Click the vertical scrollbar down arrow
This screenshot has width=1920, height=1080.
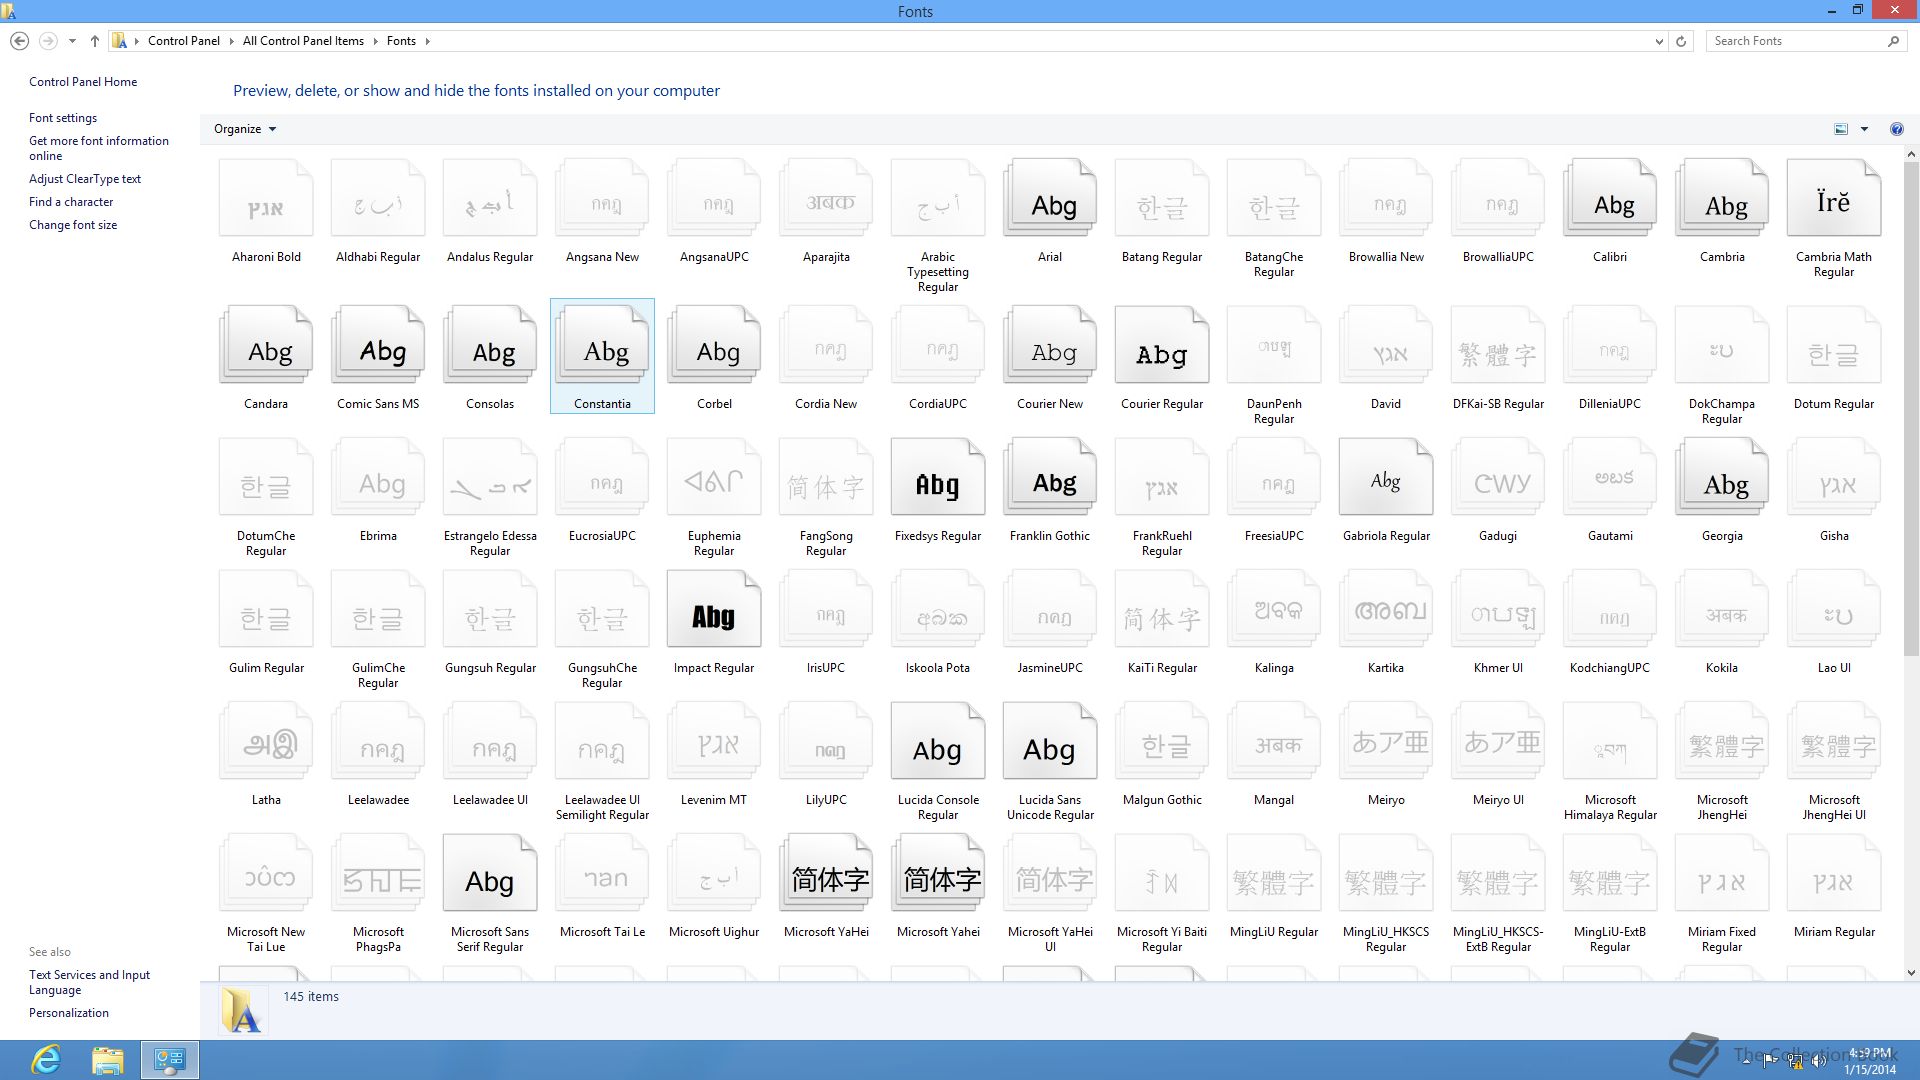pos(1911,972)
